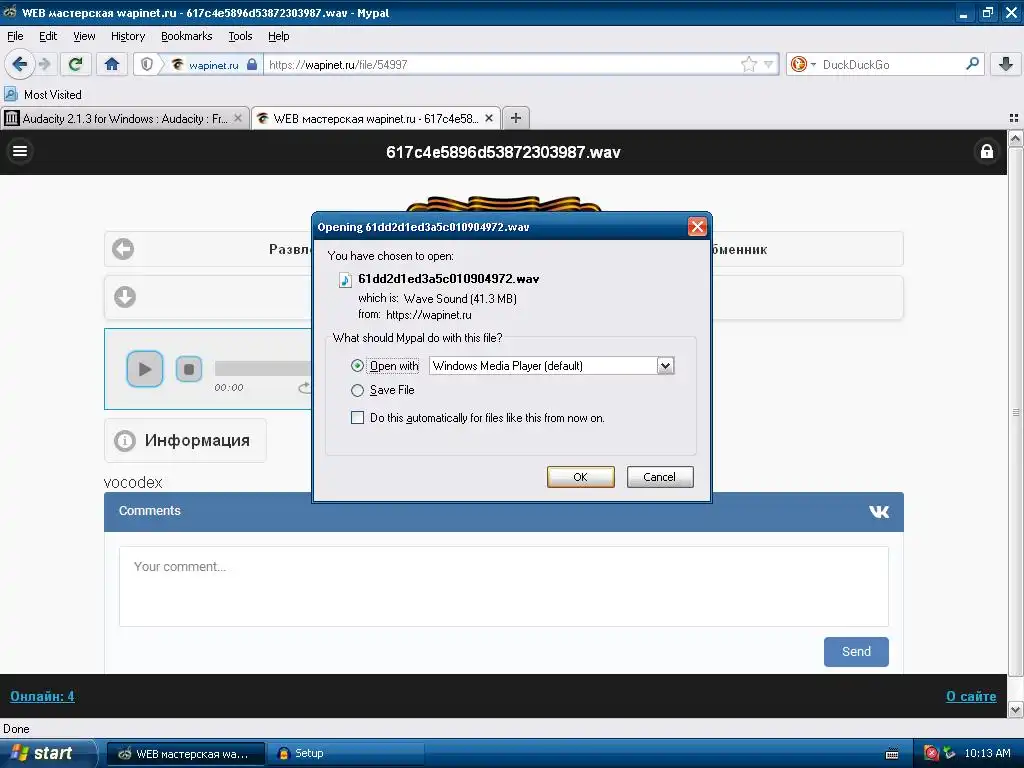Open the Bookmarks menu
The image size is (1024, 768).
coord(187,36)
